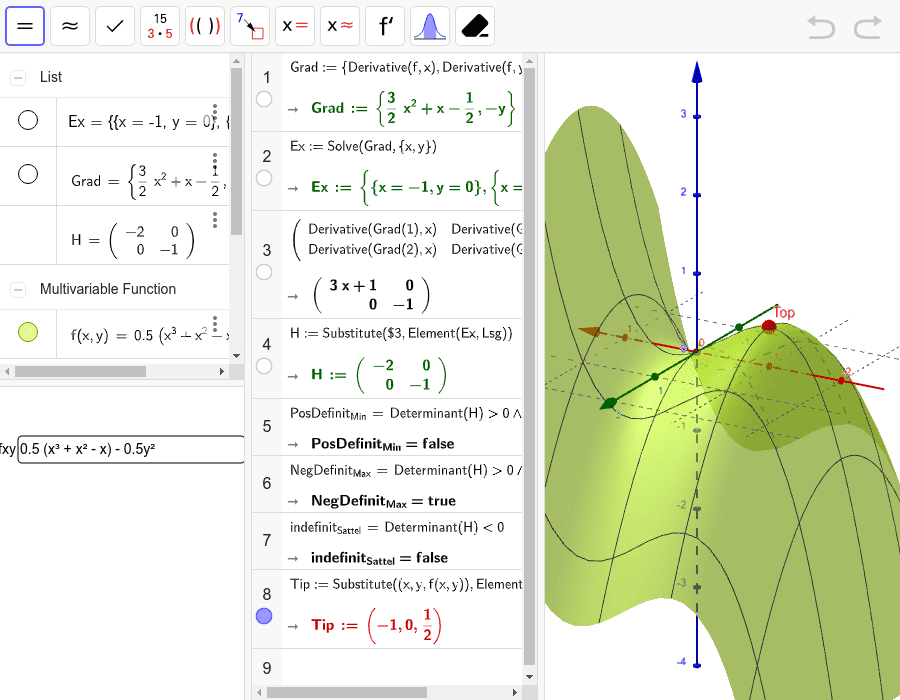Click CAS view scroll-right arrow

coord(515,693)
